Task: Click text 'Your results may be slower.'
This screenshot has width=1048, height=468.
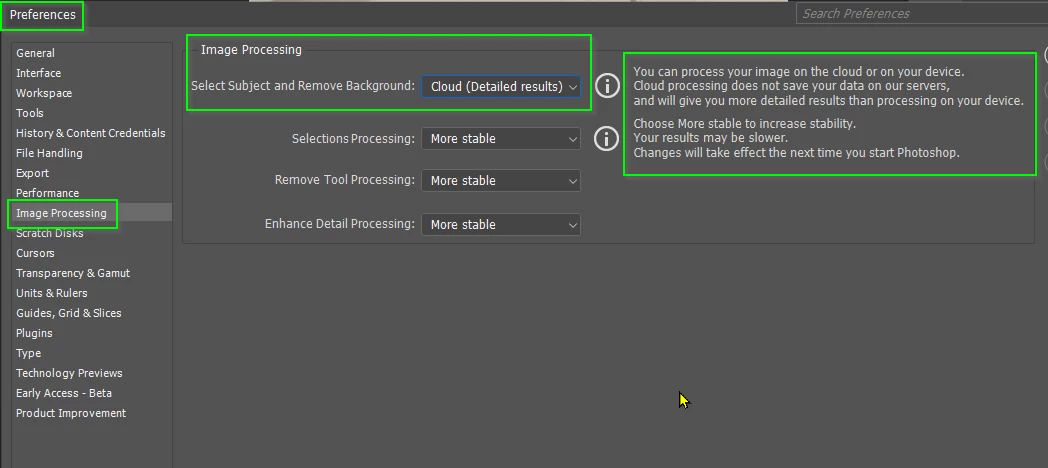Action: (710, 138)
